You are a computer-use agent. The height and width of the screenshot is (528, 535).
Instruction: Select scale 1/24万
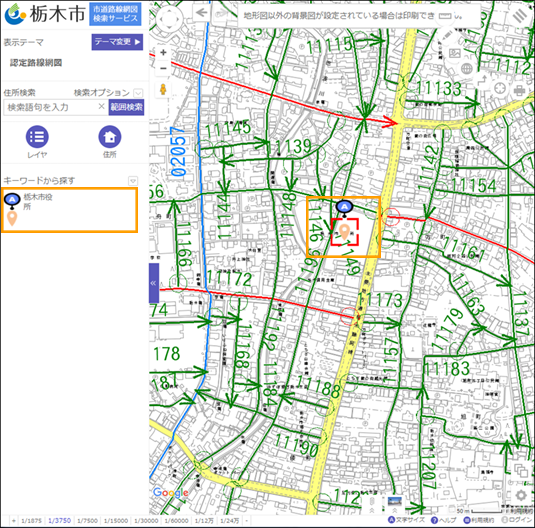pos(230,521)
